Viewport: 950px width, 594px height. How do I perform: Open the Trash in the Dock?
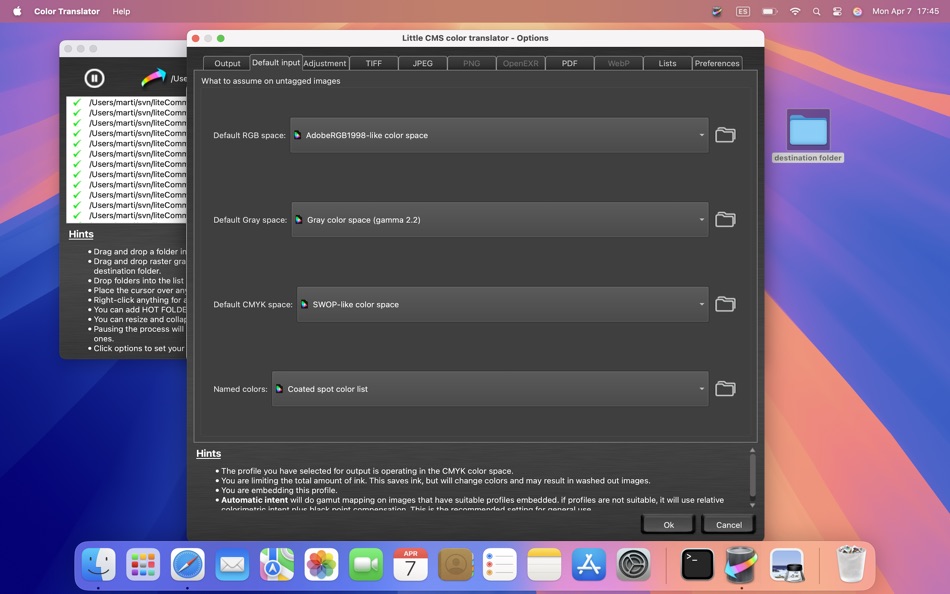[850, 564]
